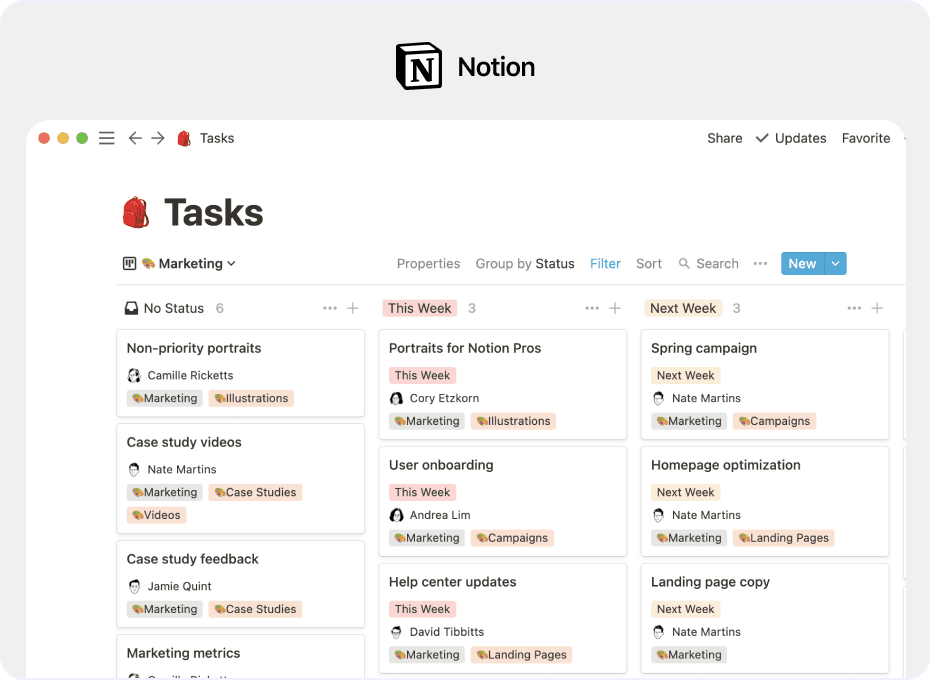This screenshot has width=930, height=680.
Task: Click Campaigns tag on User onboarding
Action: pos(512,538)
